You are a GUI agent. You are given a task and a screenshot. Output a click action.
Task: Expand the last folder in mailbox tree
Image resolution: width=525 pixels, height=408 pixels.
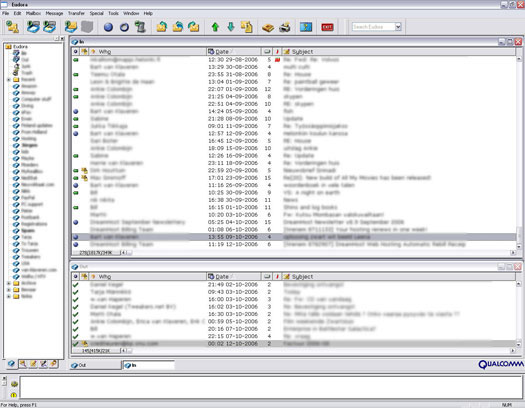point(9,296)
